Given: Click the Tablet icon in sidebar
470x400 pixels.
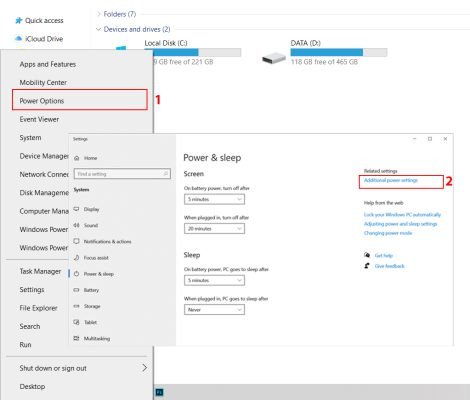Looking at the screenshot, I should pos(76,322).
